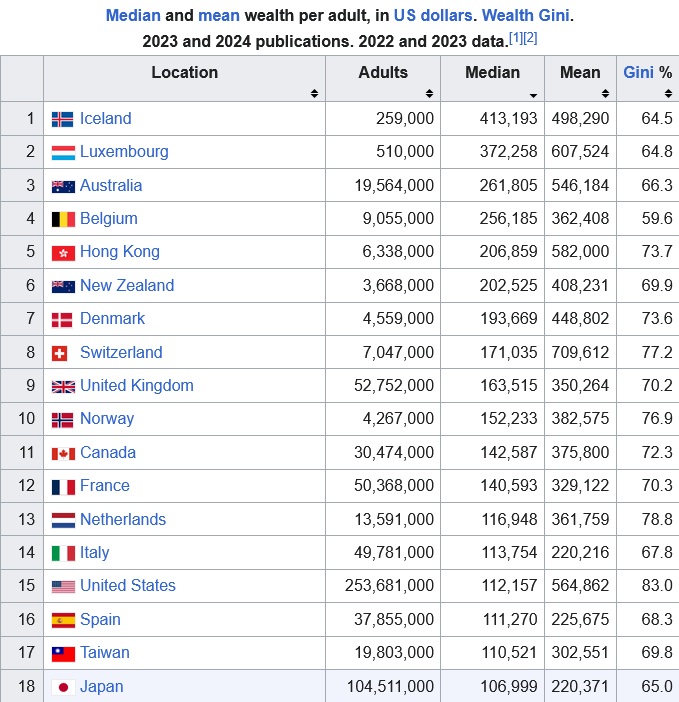Open the France country link
The height and width of the screenshot is (702, 679).
point(105,486)
